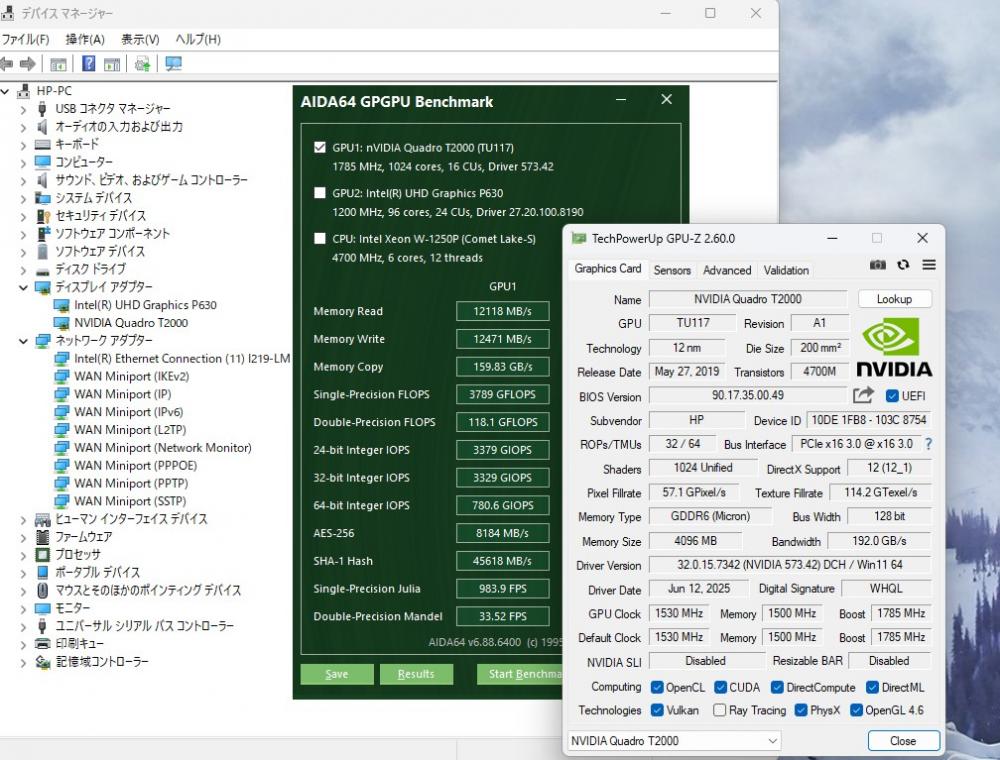
Task: Switch to the Advanced tab in GPU-Z
Action: click(x=727, y=270)
